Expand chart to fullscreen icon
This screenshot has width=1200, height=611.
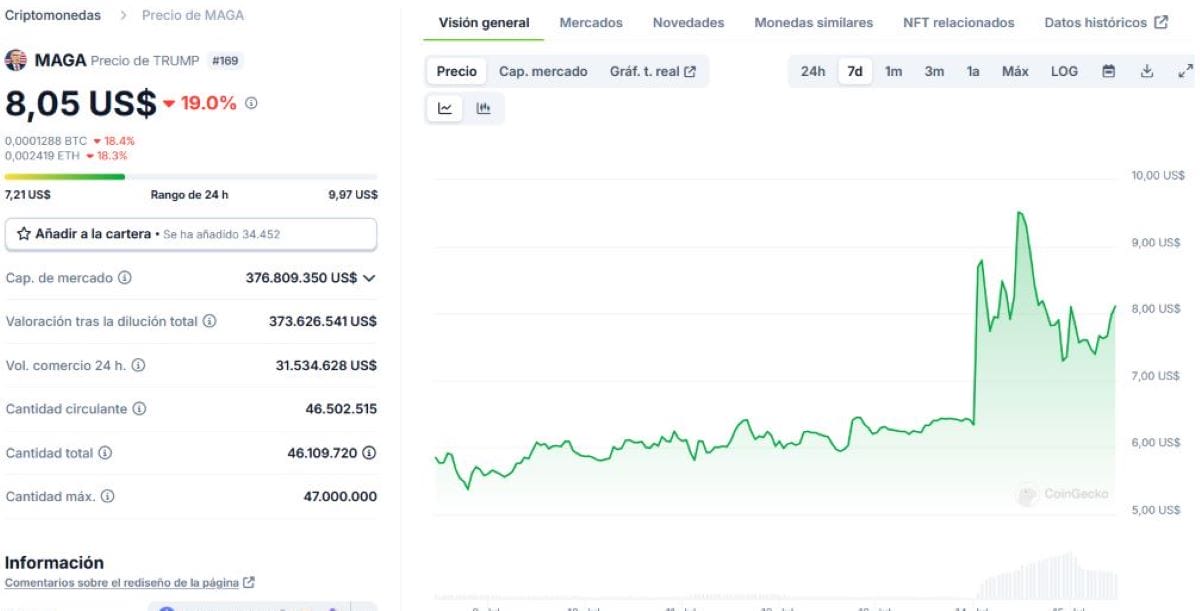1185,71
